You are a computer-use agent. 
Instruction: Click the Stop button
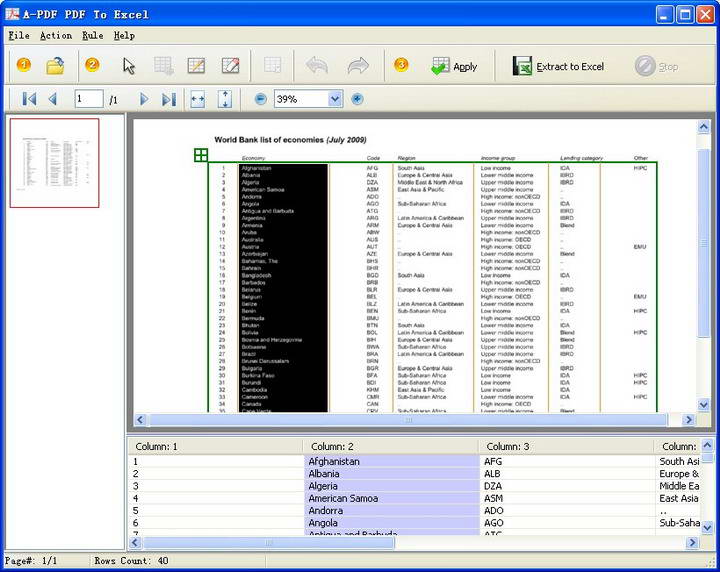tap(656, 67)
